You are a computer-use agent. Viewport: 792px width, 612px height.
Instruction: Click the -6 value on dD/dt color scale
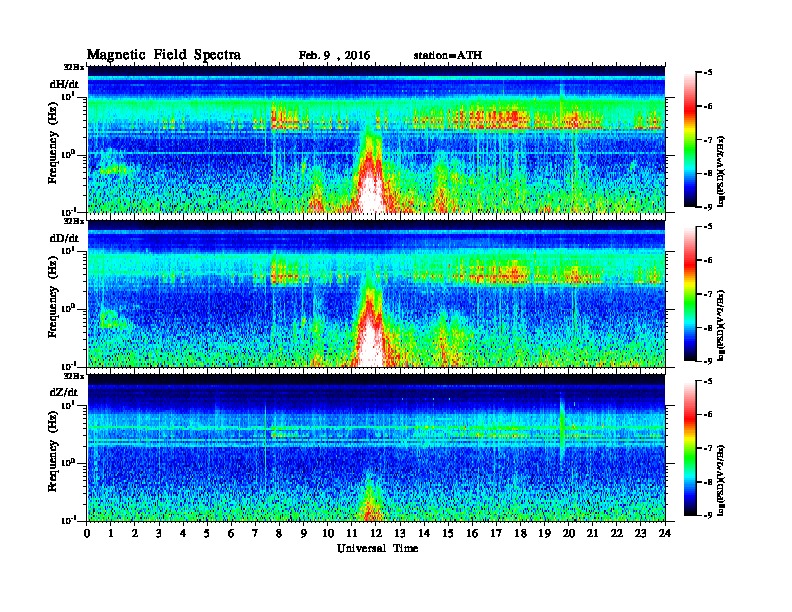[708, 260]
